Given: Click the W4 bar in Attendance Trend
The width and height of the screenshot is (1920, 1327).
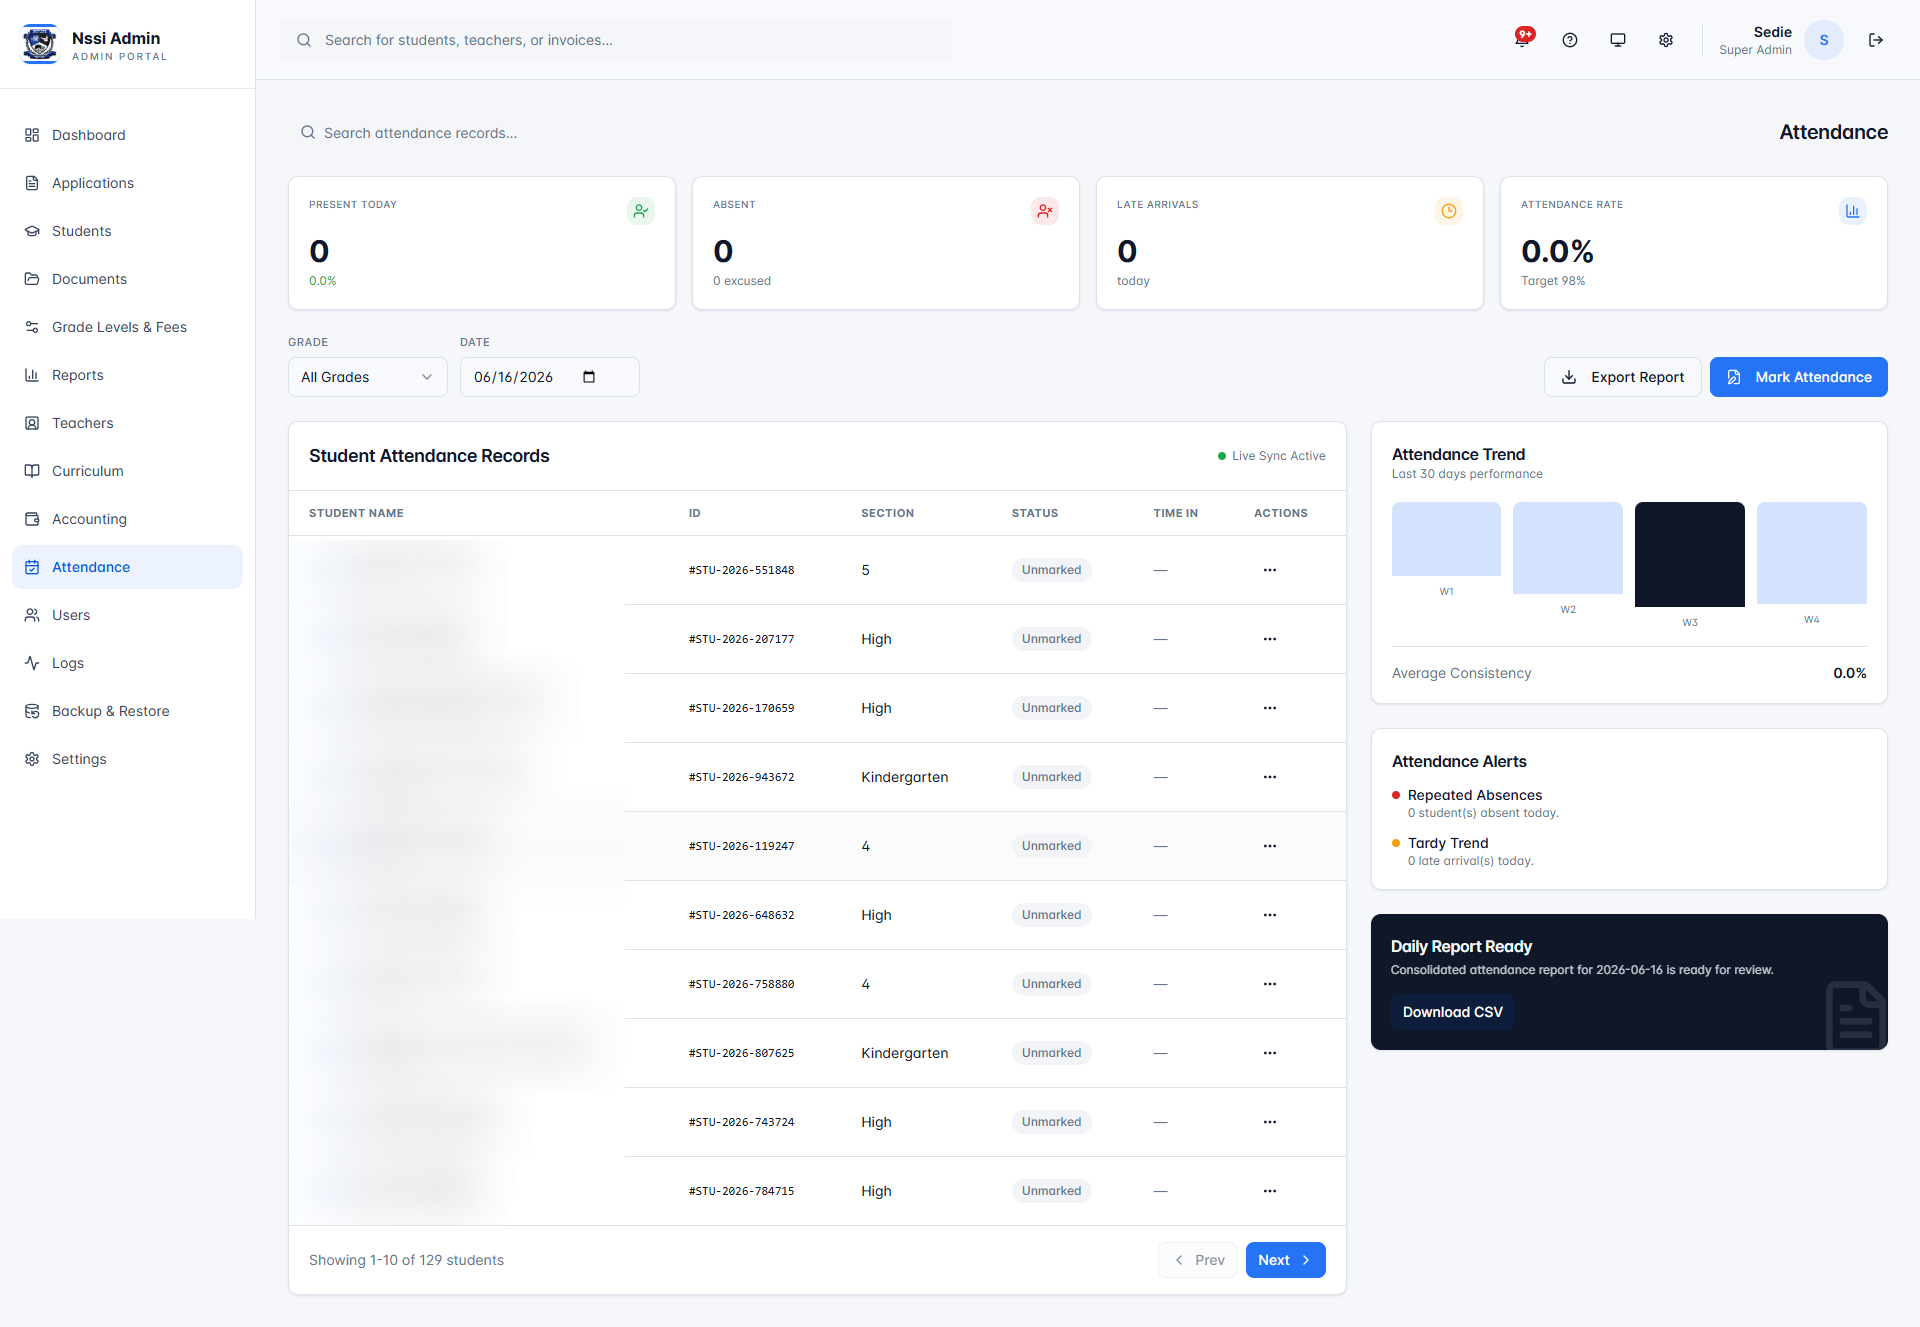Looking at the screenshot, I should (x=1812, y=553).
